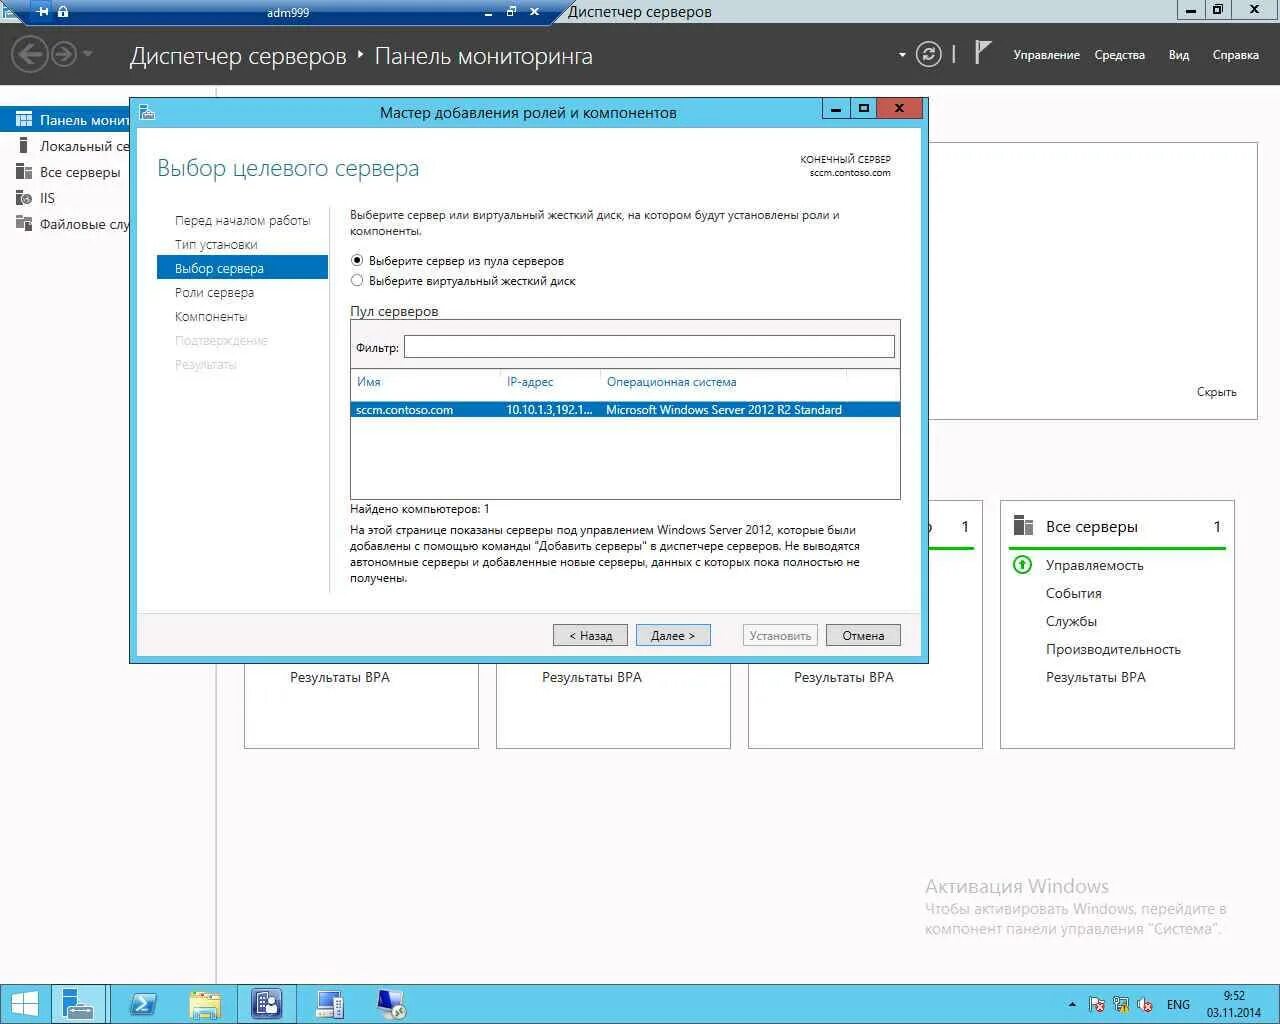Show hidden tray icons arrow
Viewport: 1280px width, 1024px height.
pyautogui.click(x=1072, y=1004)
